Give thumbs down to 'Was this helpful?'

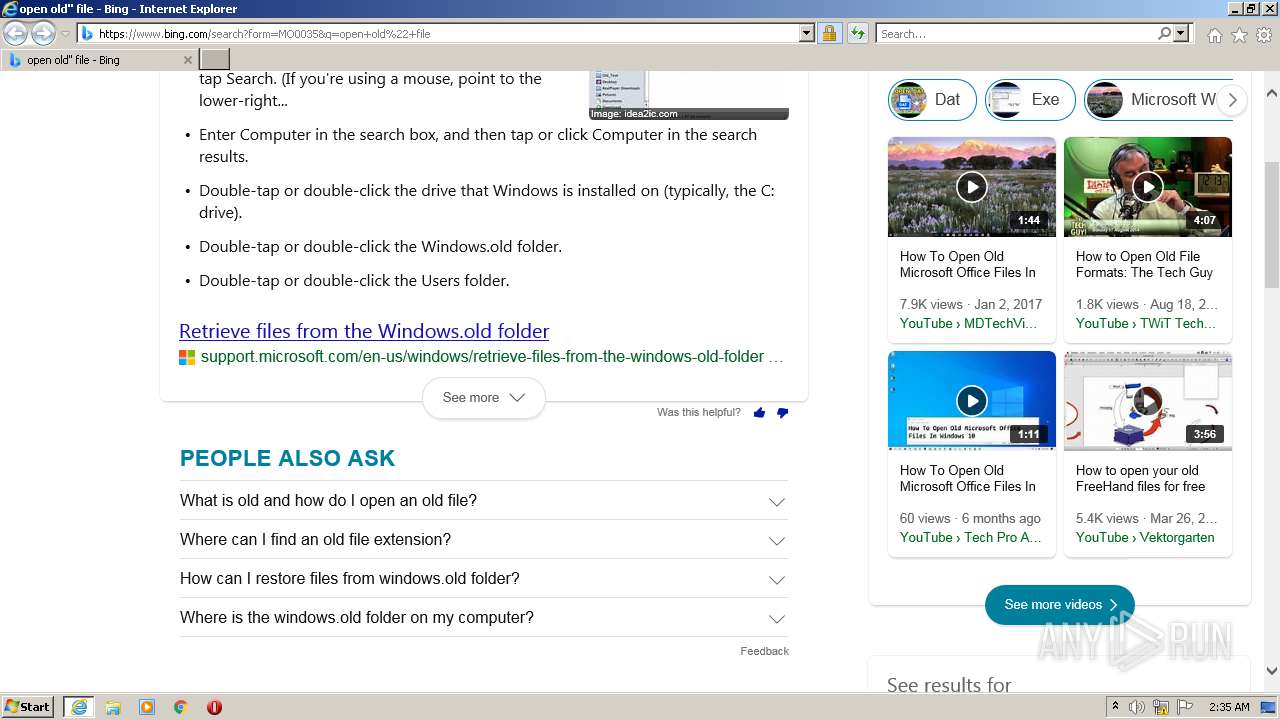coord(782,413)
